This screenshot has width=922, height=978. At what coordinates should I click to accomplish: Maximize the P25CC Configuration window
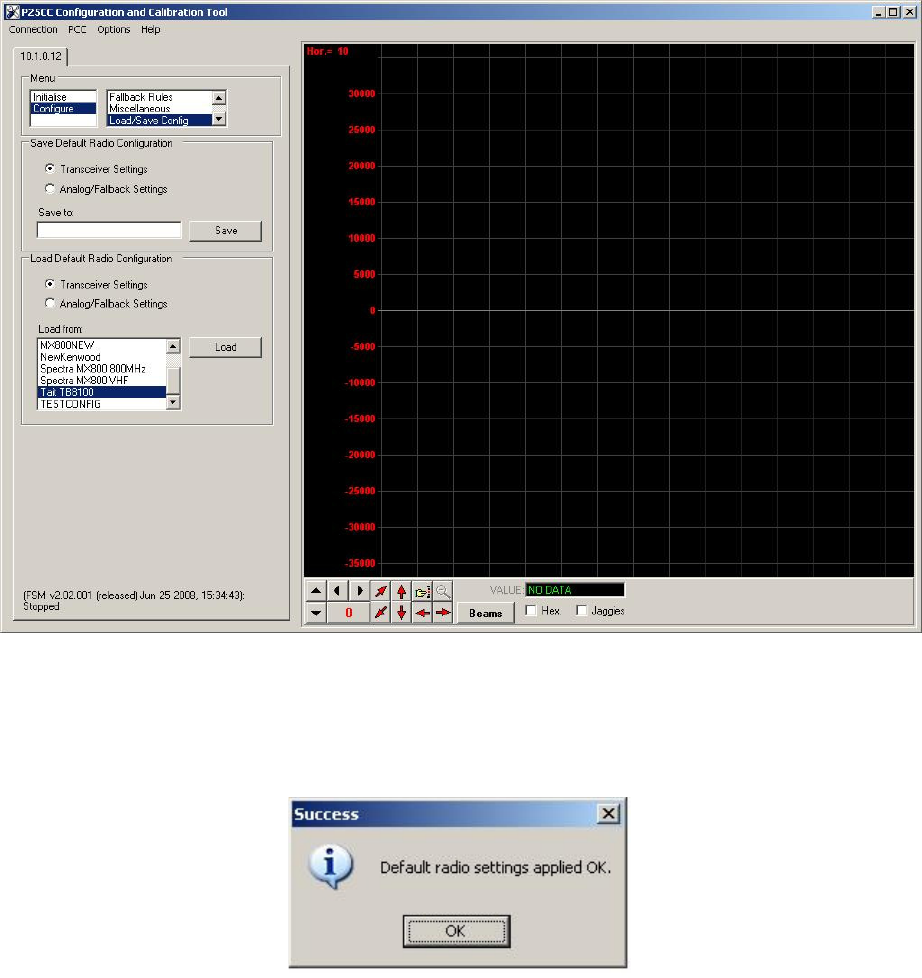893,12
